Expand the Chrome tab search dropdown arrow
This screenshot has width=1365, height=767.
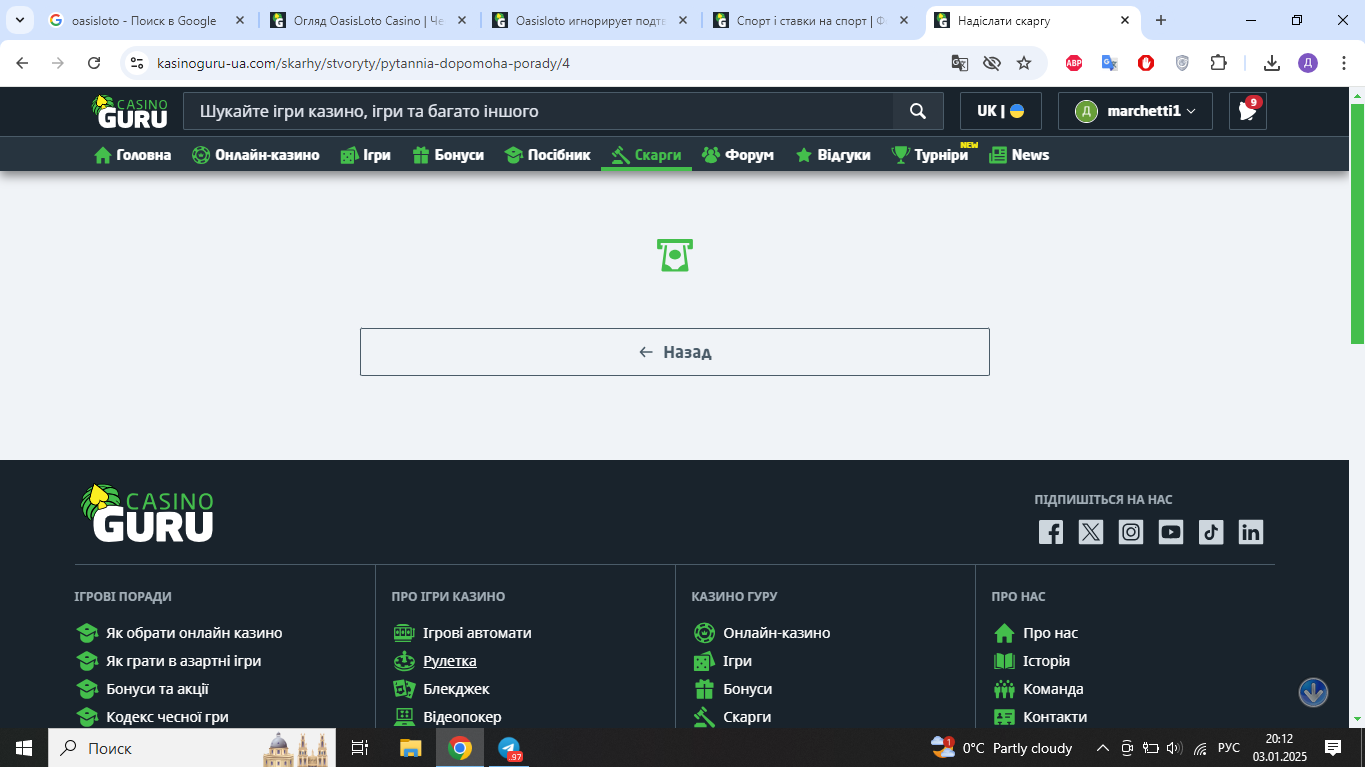pos(19,20)
